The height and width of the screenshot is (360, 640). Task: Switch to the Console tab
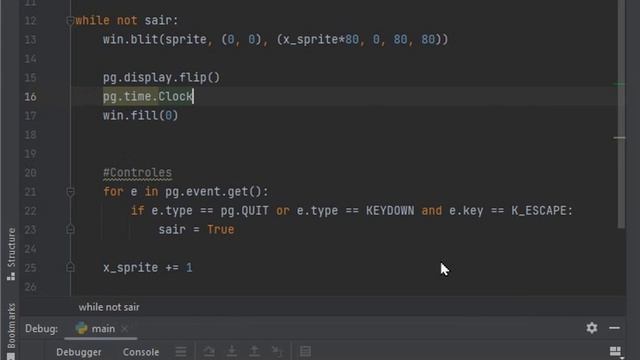[x=141, y=352]
